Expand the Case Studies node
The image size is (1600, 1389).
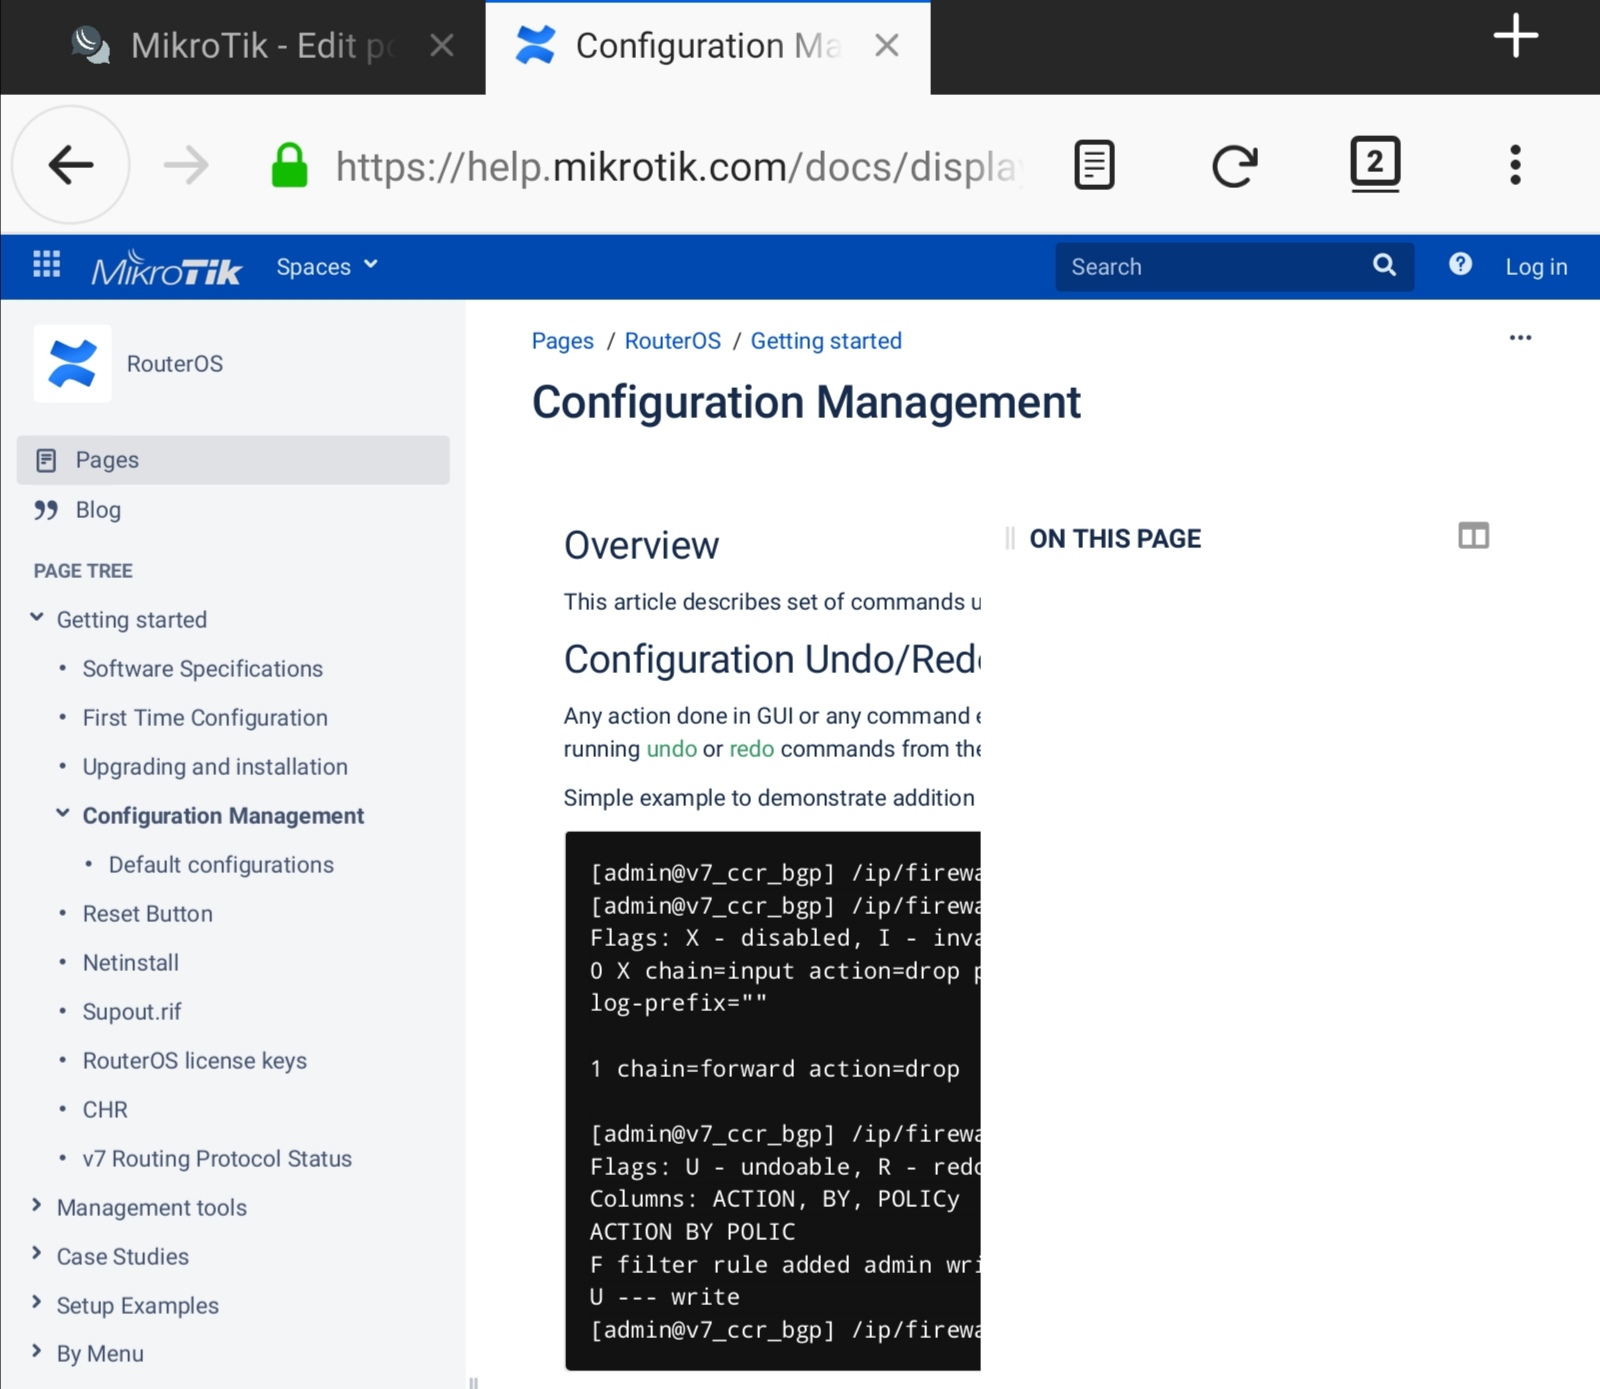37,1254
